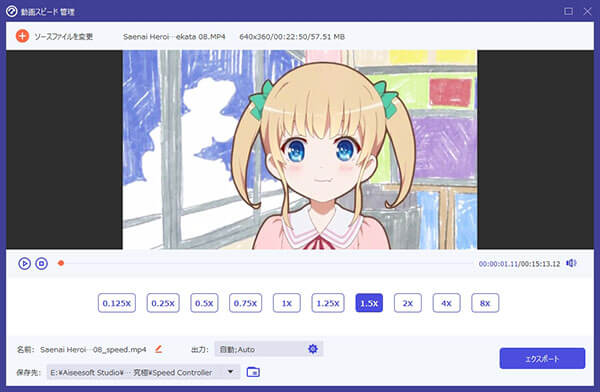This screenshot has width=600, height=392.
Task: Set playback speed to 1x
Action: 287,303
